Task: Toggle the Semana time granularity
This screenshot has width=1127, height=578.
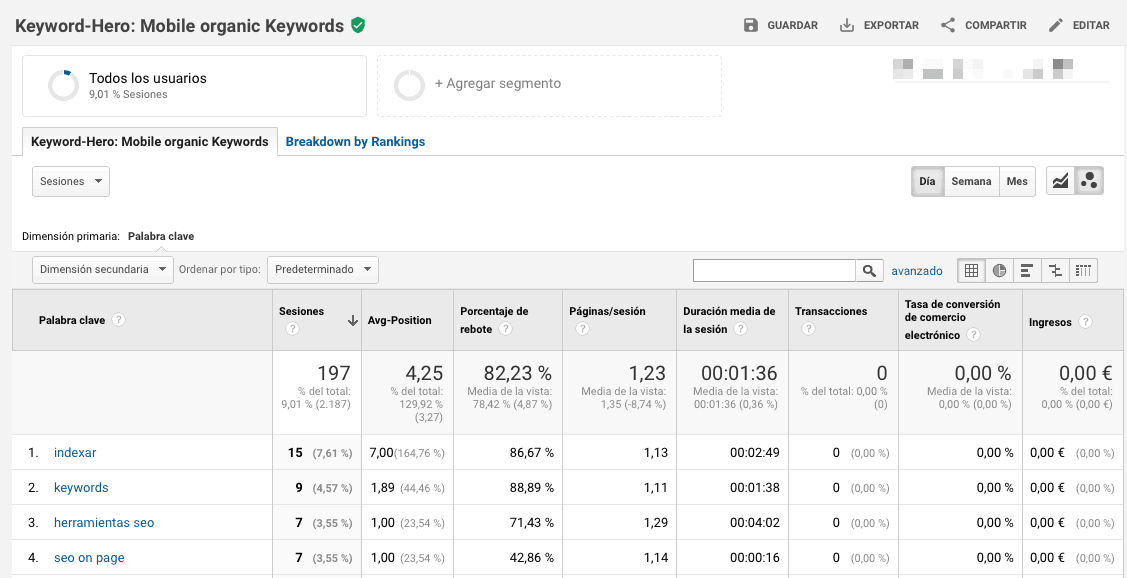Action: pyautogui.click(x=971, y=181)
